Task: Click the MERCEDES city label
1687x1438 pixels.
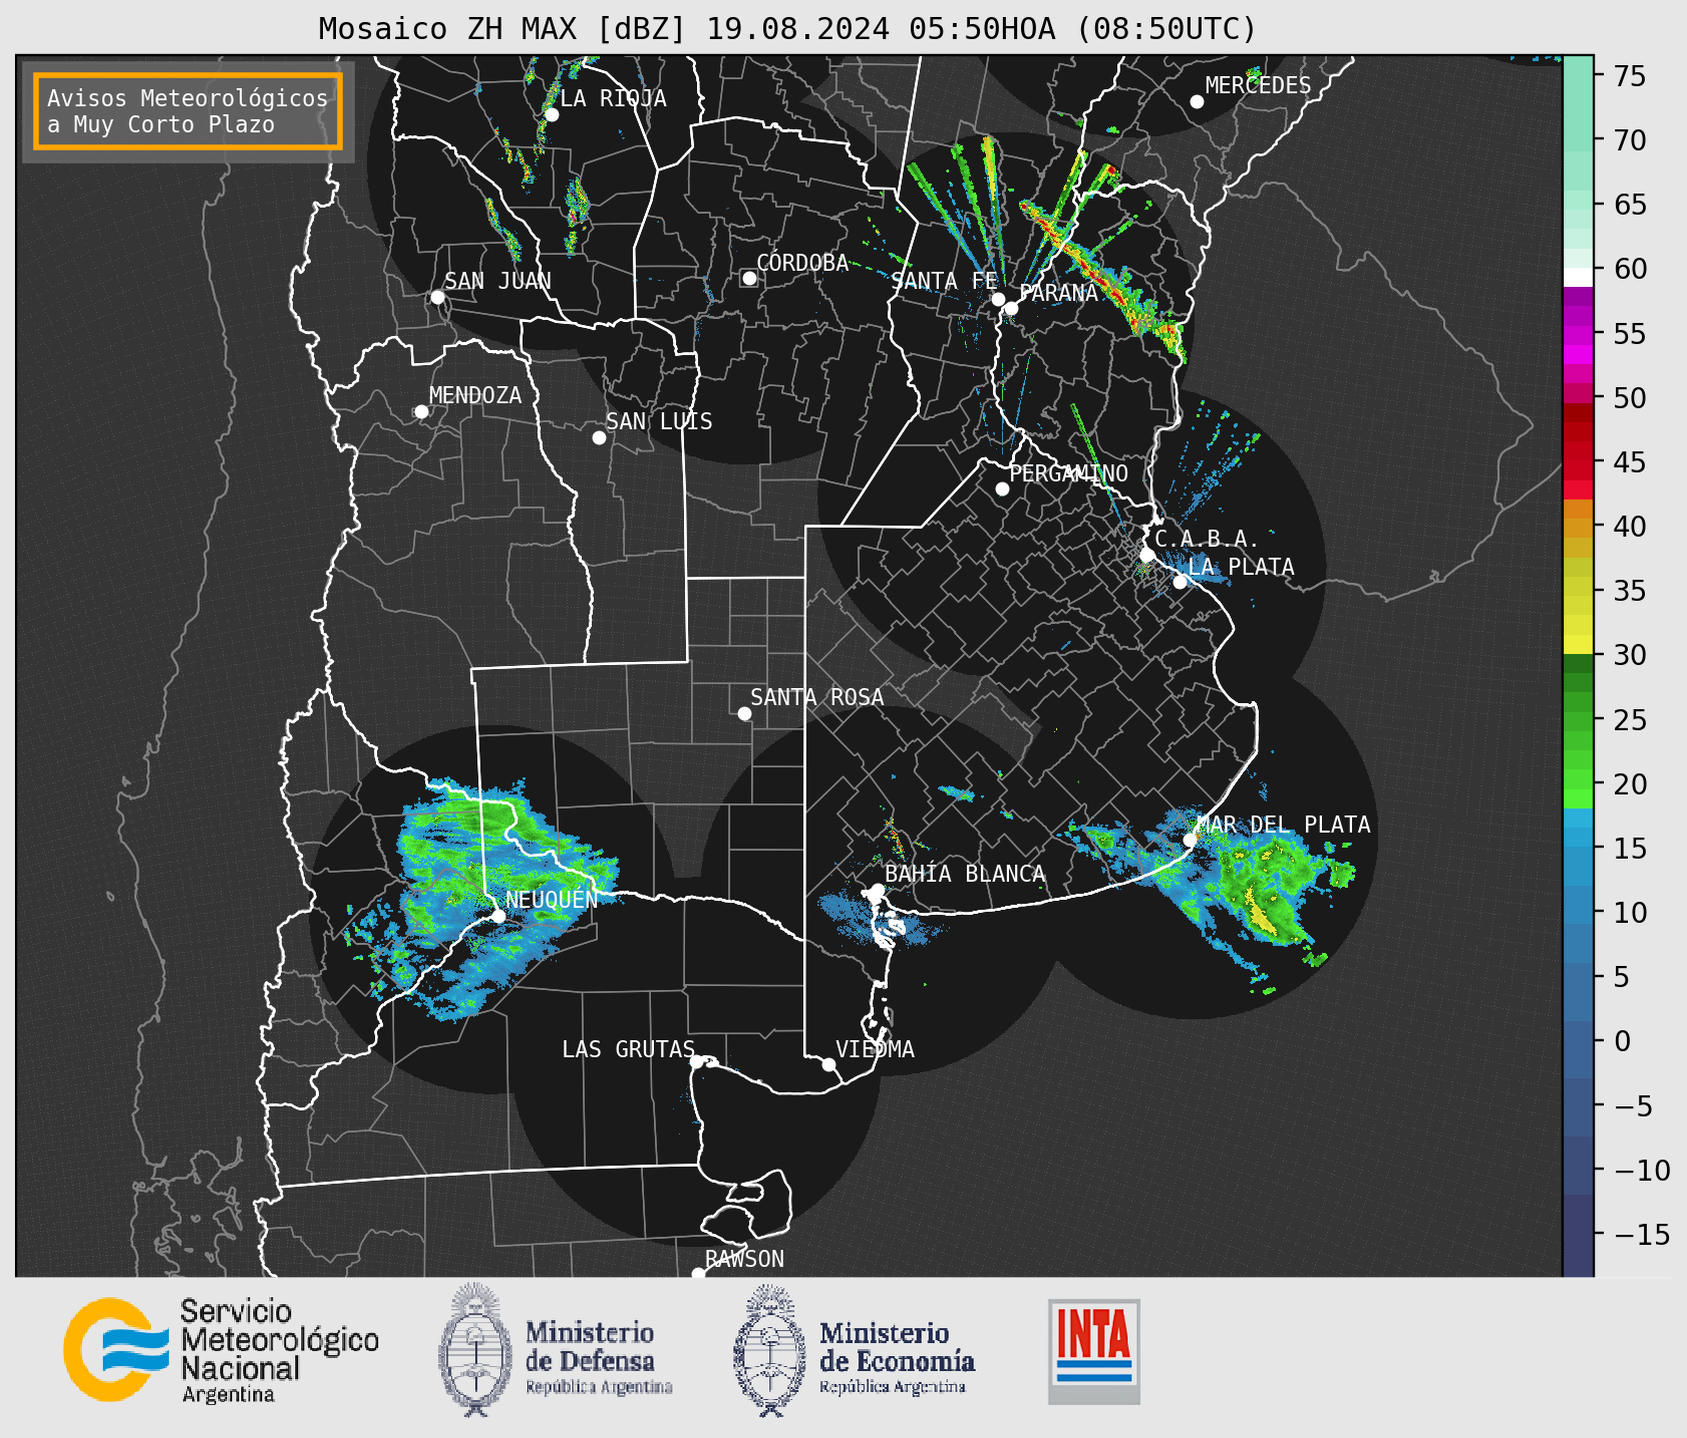Action: 1258,86
